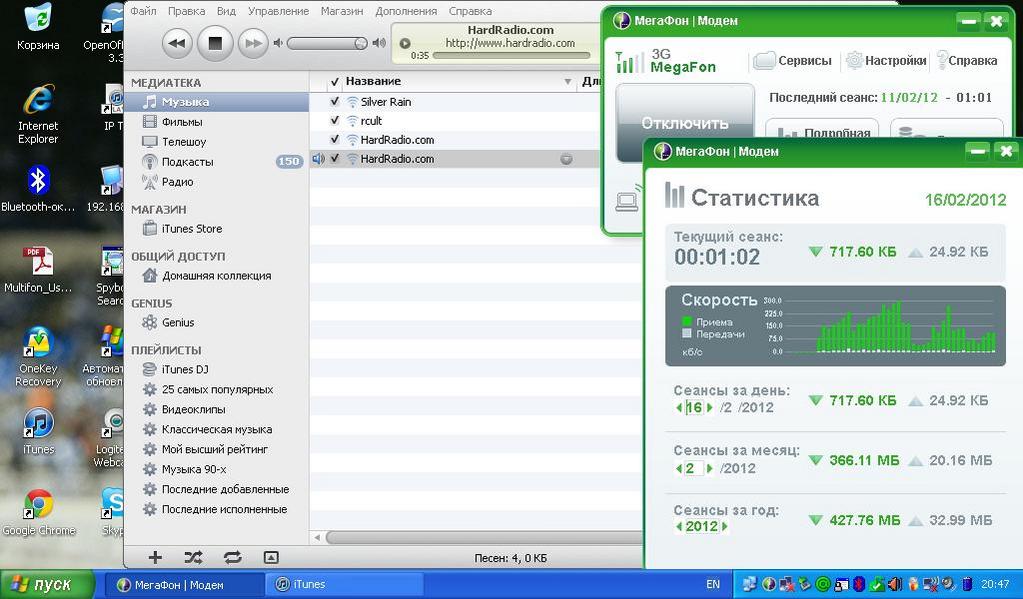
Task: Go to the previous month in Сеансы за месяц
Action: coord(679,468)
